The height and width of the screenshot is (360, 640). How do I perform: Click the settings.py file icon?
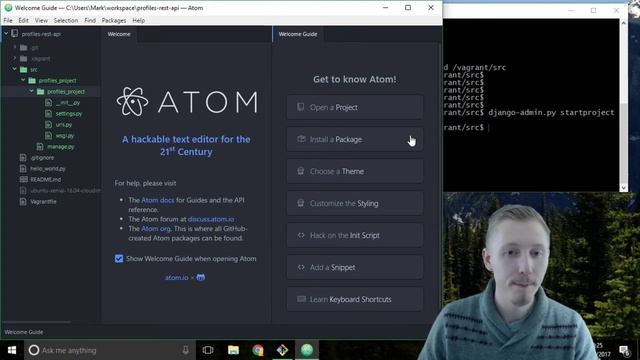pos(48,113)
